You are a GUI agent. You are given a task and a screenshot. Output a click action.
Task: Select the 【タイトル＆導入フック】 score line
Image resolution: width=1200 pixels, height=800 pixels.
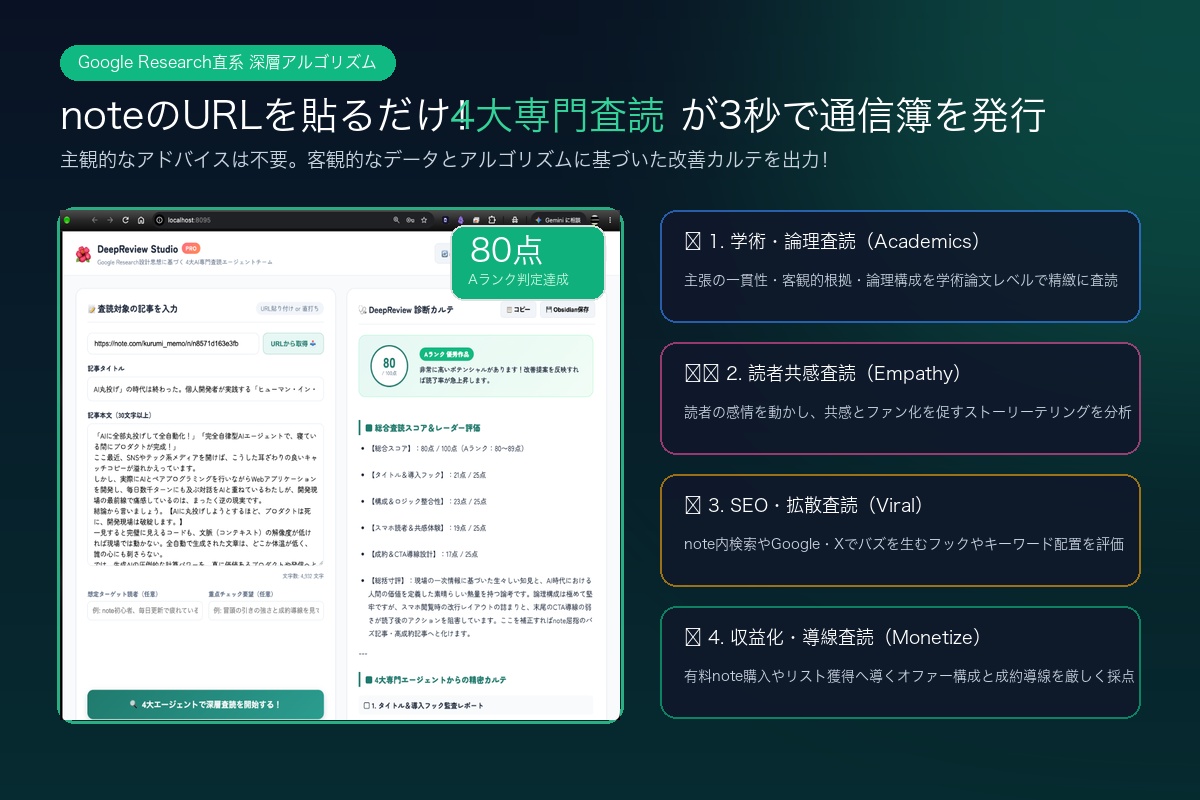429,475
